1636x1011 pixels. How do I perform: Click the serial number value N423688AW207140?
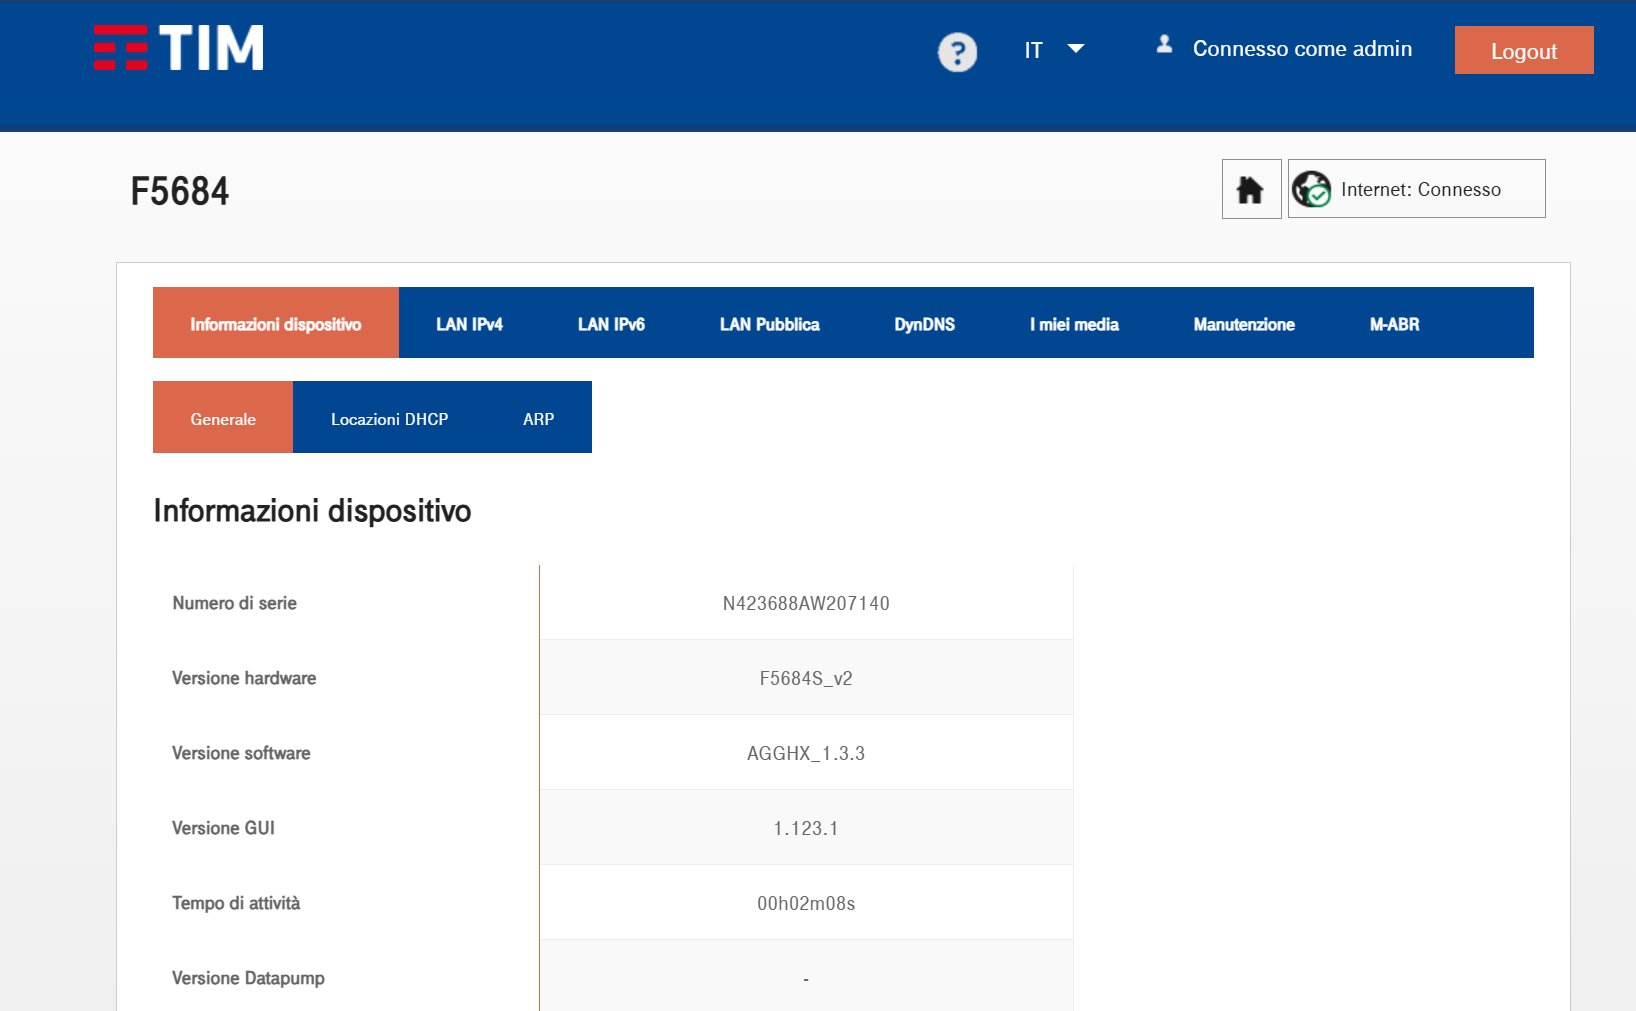(806, 604)
